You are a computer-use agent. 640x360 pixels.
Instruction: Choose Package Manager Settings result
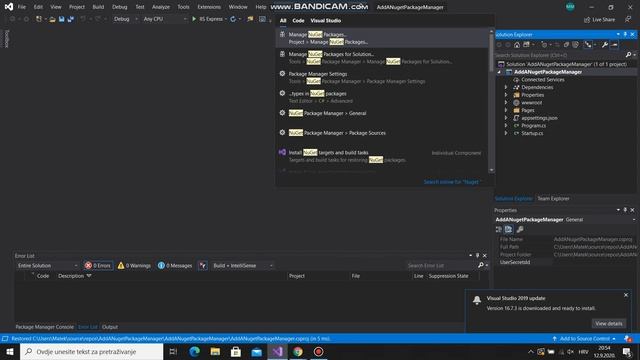pyautogui.click(x=383, y=77)
